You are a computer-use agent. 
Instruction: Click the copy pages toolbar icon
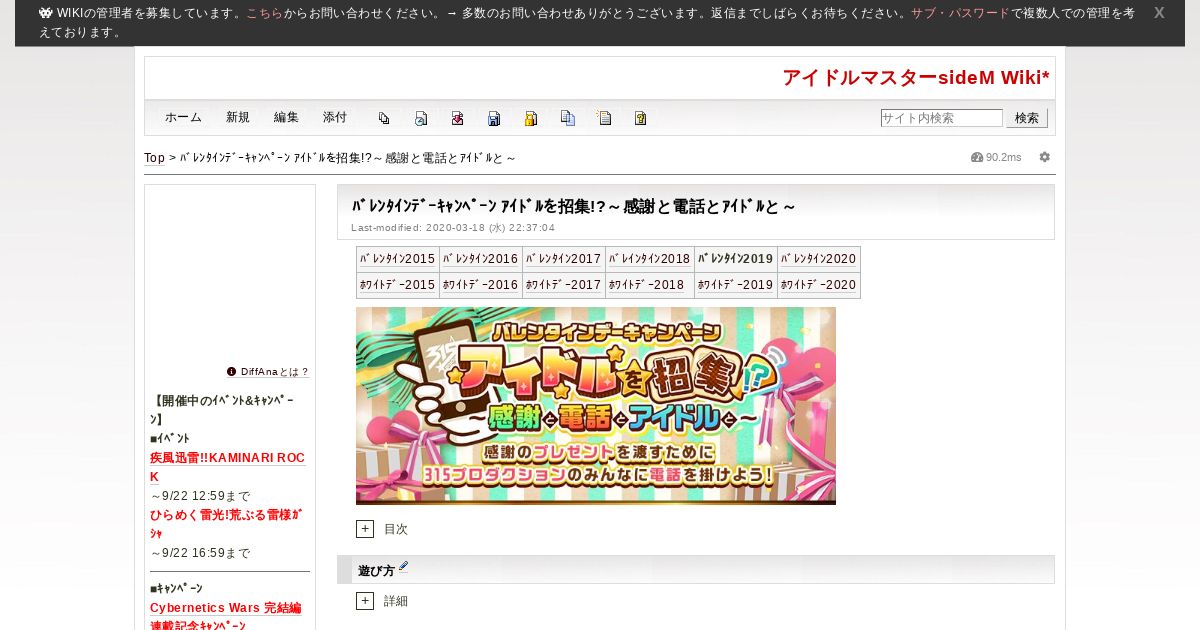pyautogui.click(x=384, y=118)
